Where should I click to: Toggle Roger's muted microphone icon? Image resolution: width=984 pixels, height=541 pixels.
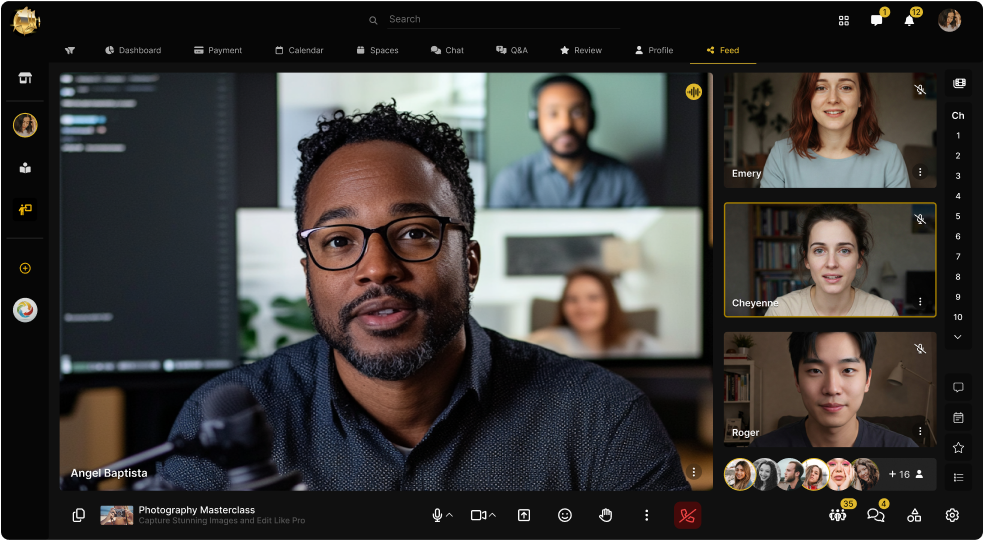coord(920,348)
